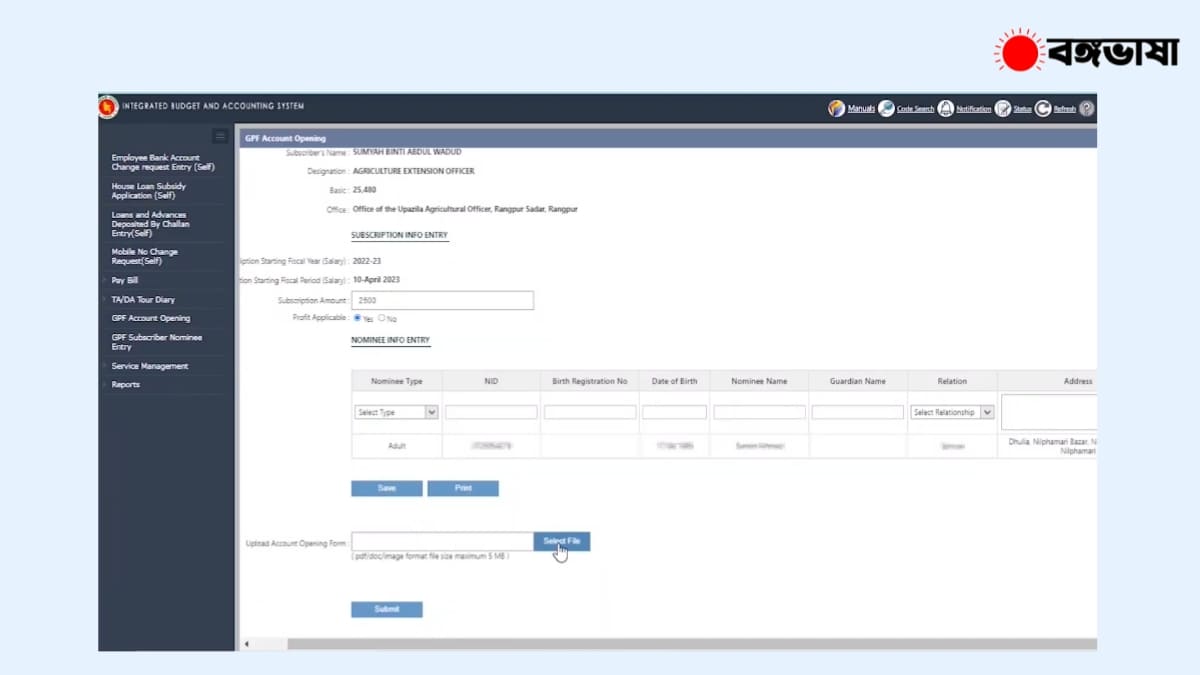This screenshot has height=675, width=1200.
Task: Open House Loan Subsidy Application menu item
Action: [x=148, y=190]
